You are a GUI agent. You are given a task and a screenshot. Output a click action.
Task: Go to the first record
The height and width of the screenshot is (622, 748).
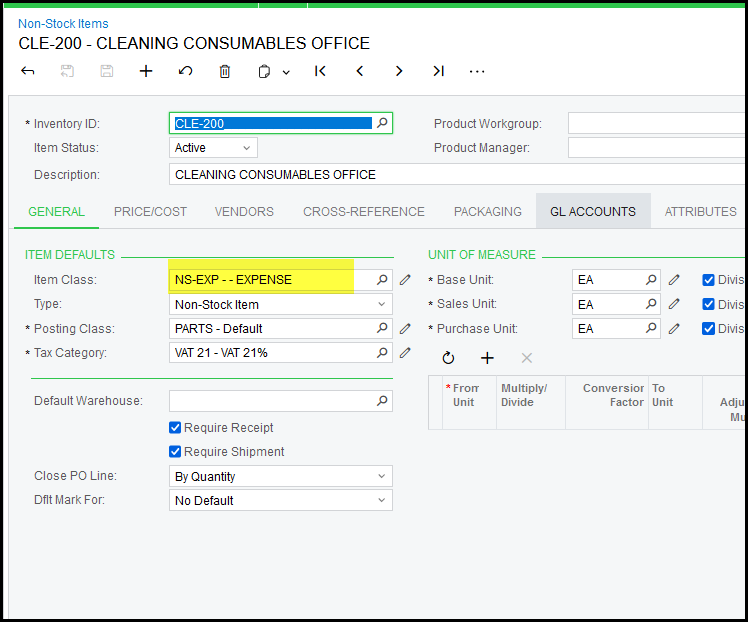320,71
